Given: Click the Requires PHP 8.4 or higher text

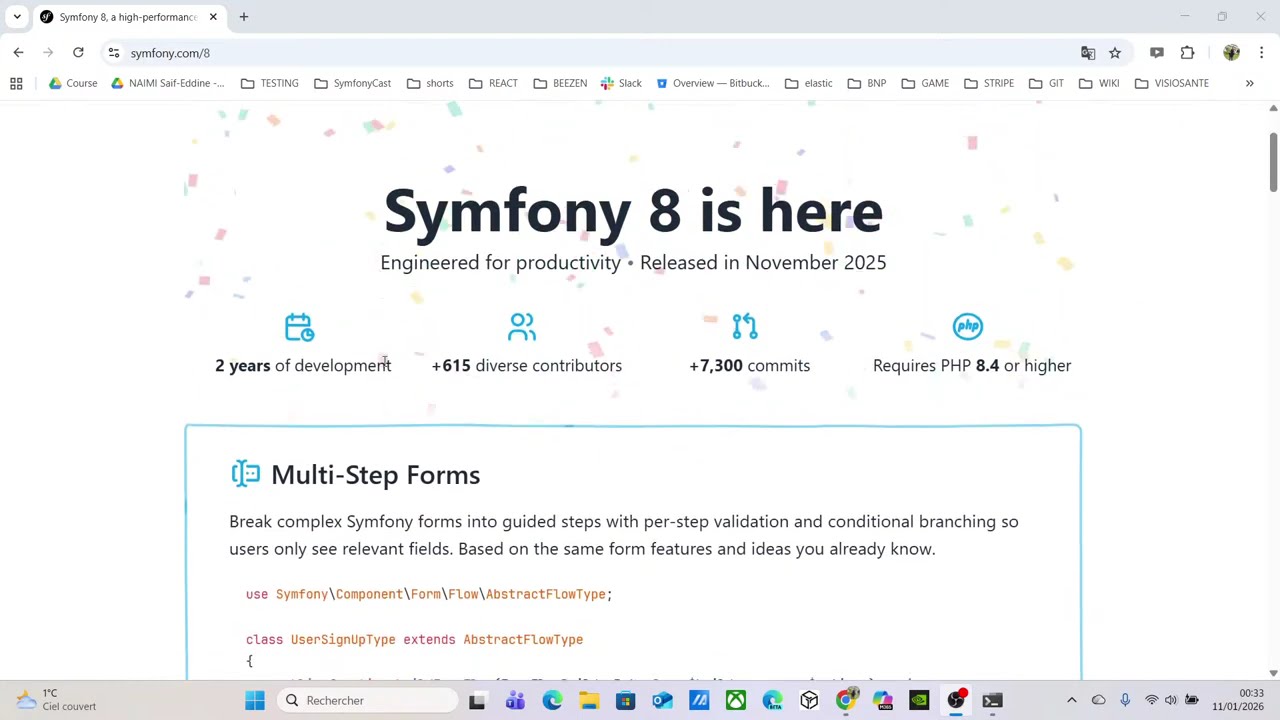Looking at the screenshot, I should [x=972, y=365].
